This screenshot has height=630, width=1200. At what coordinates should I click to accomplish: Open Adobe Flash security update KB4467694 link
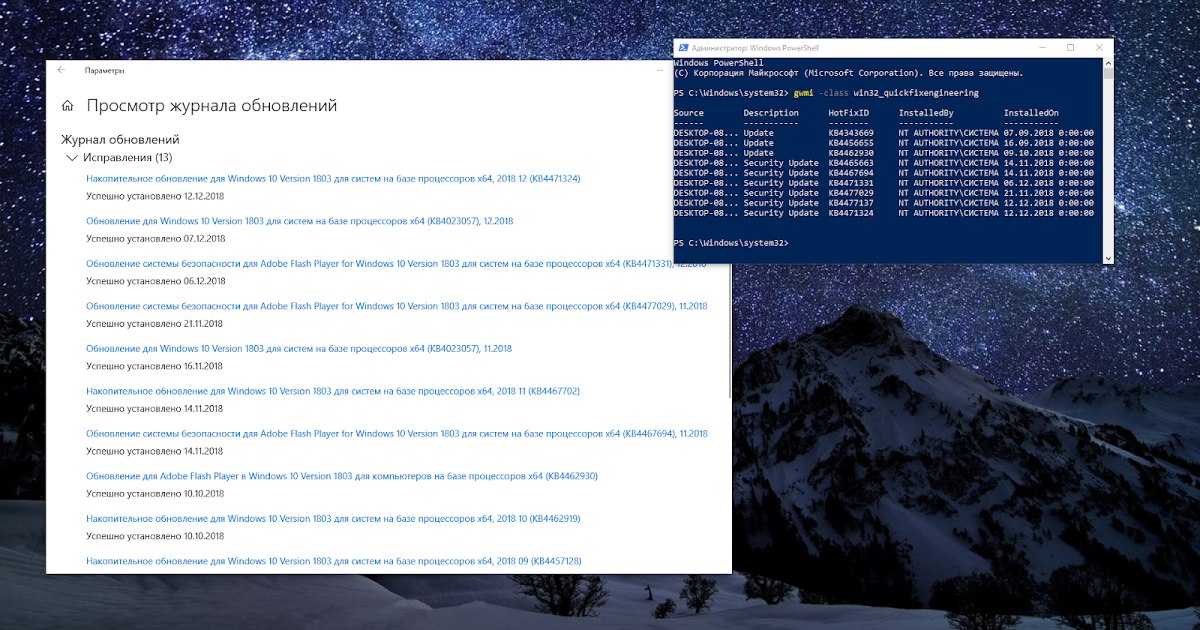[396, 434]
